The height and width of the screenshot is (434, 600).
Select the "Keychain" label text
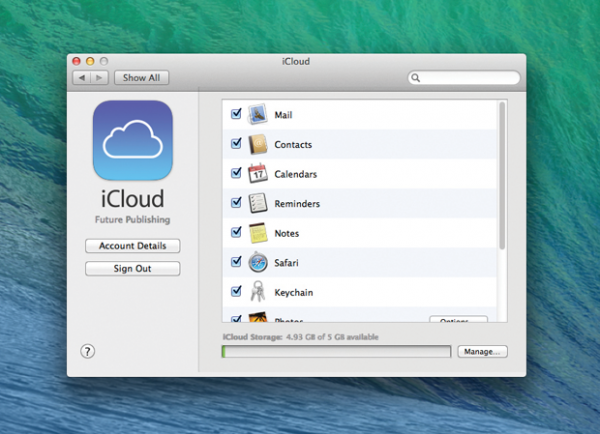click(293, 292)
